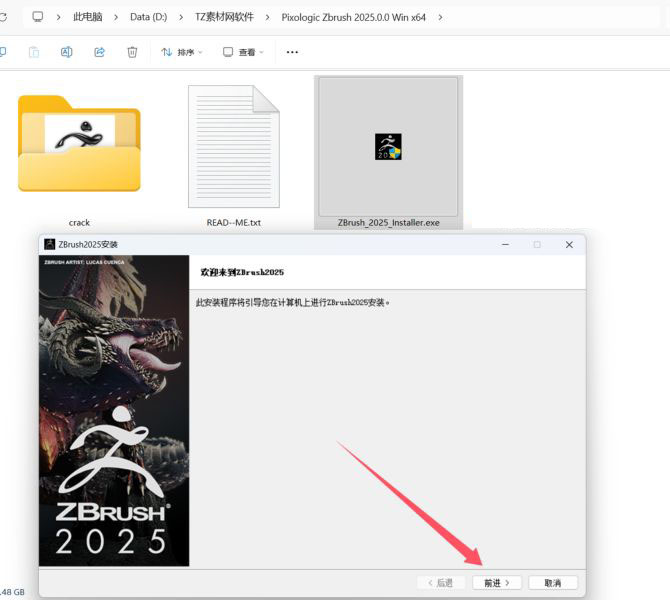Expand chevron between Data (D:) and TZ素材网软件

coord(181,18)
